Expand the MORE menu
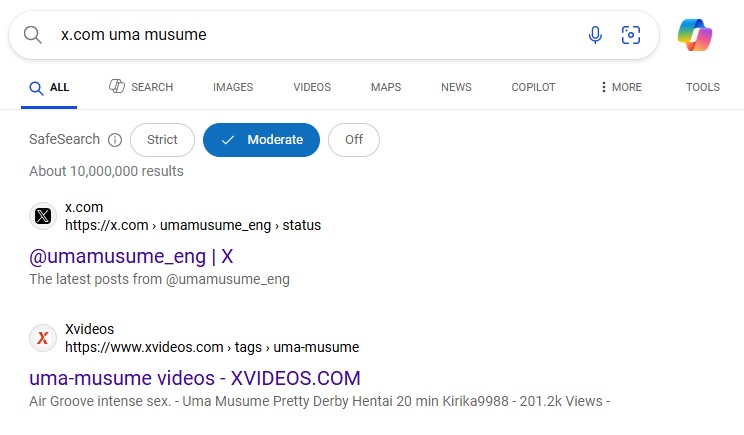 [621, 87]
